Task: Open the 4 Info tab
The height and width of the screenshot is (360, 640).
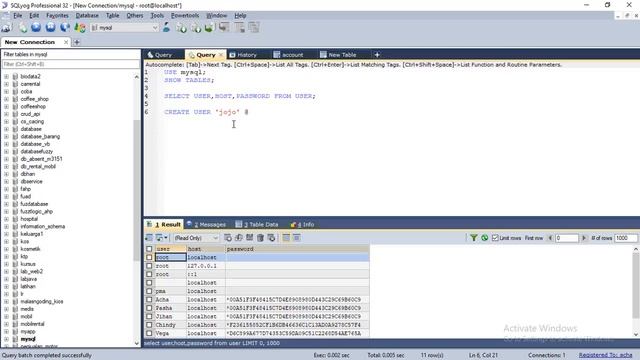Action: (302, 224)
